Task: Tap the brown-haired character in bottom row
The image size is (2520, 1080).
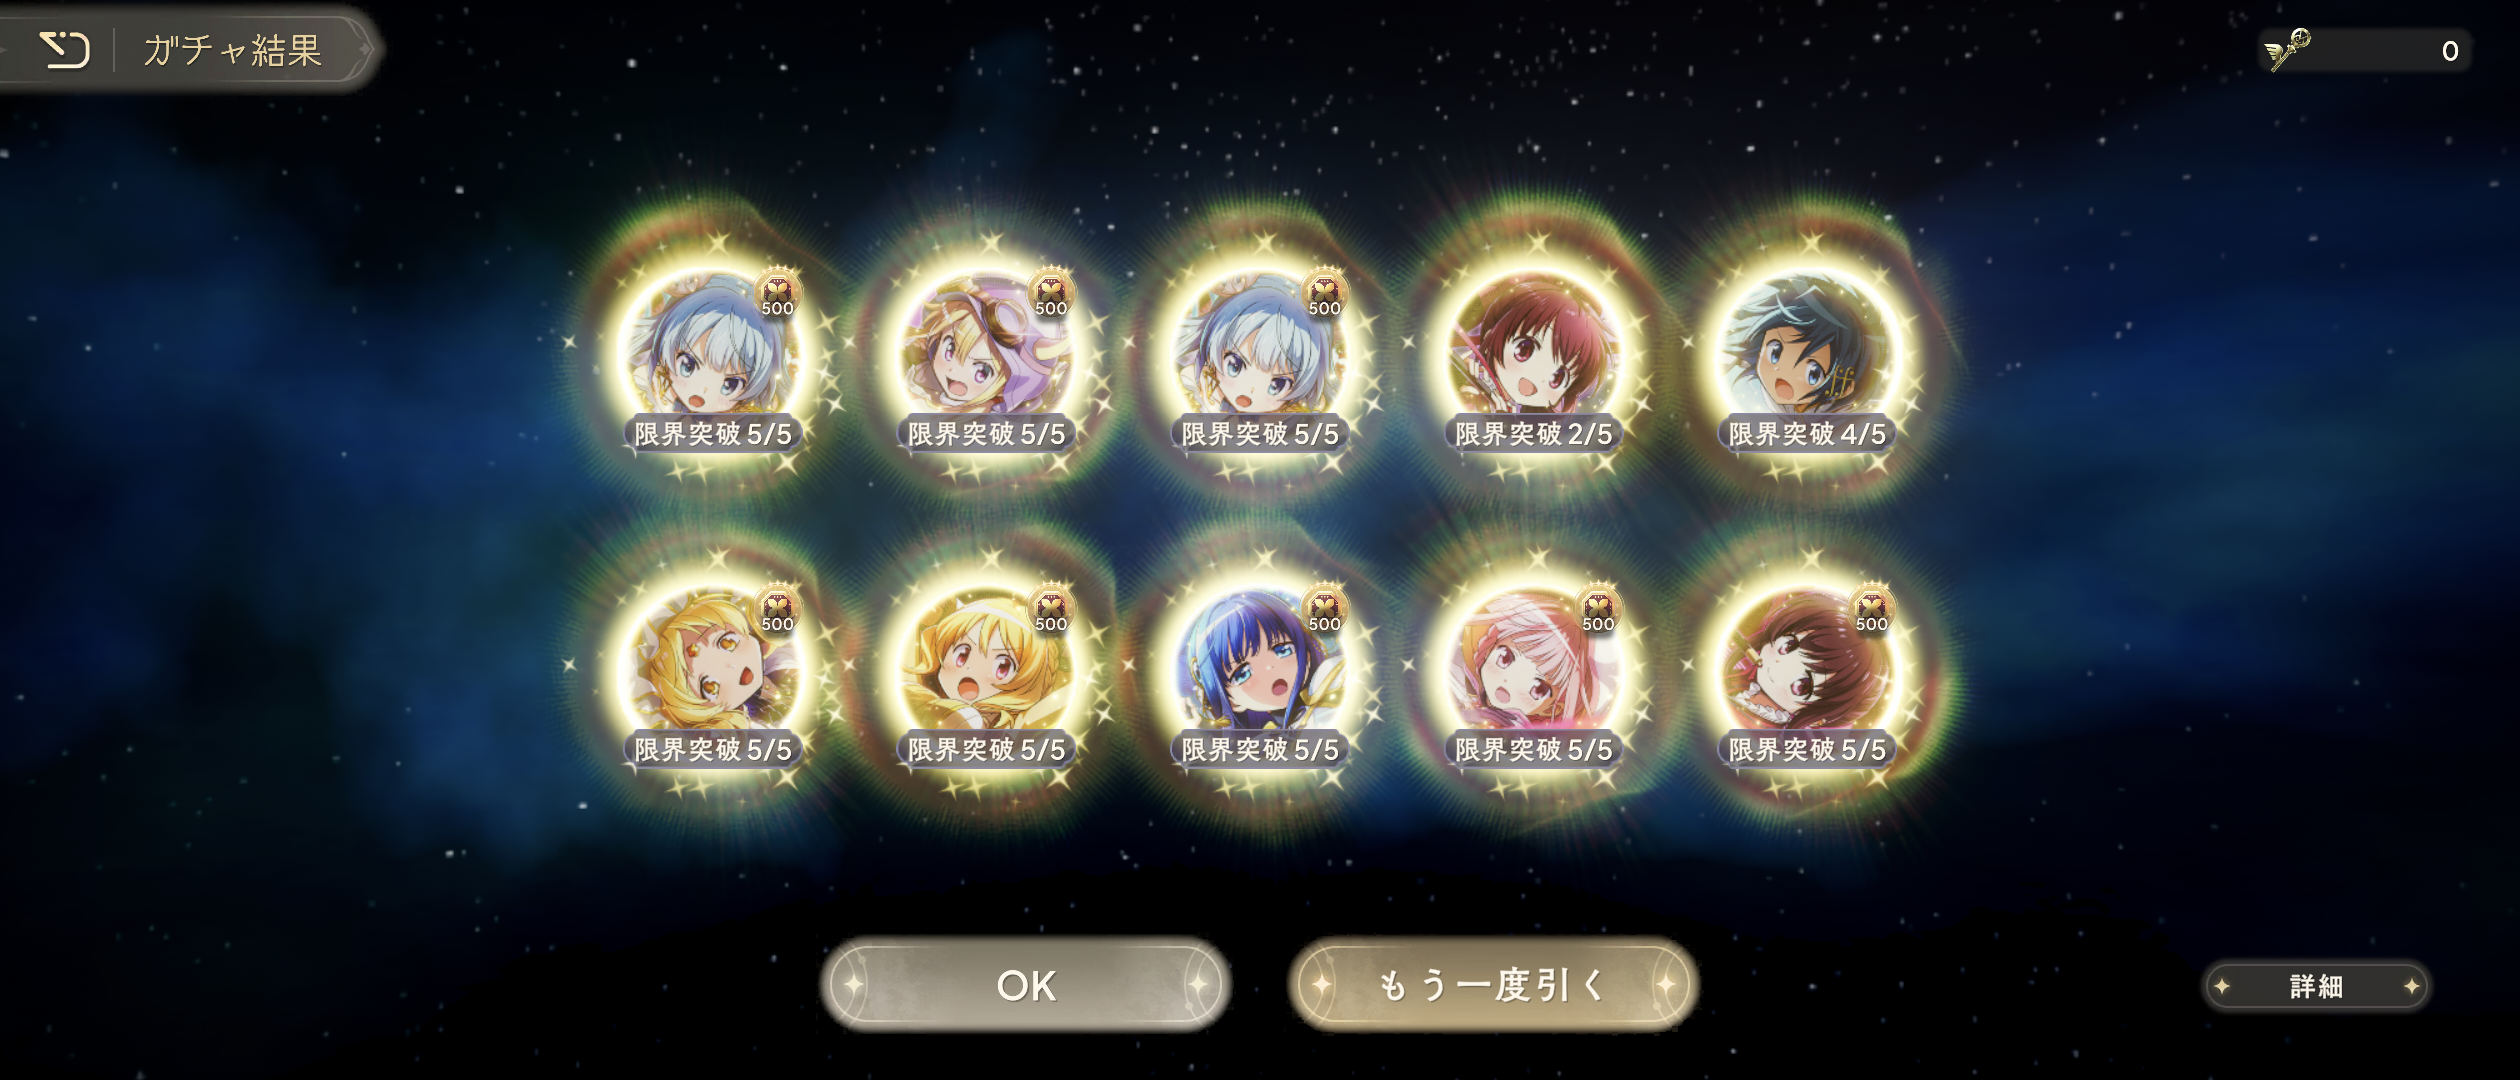Action: [x=1808, y=668]
